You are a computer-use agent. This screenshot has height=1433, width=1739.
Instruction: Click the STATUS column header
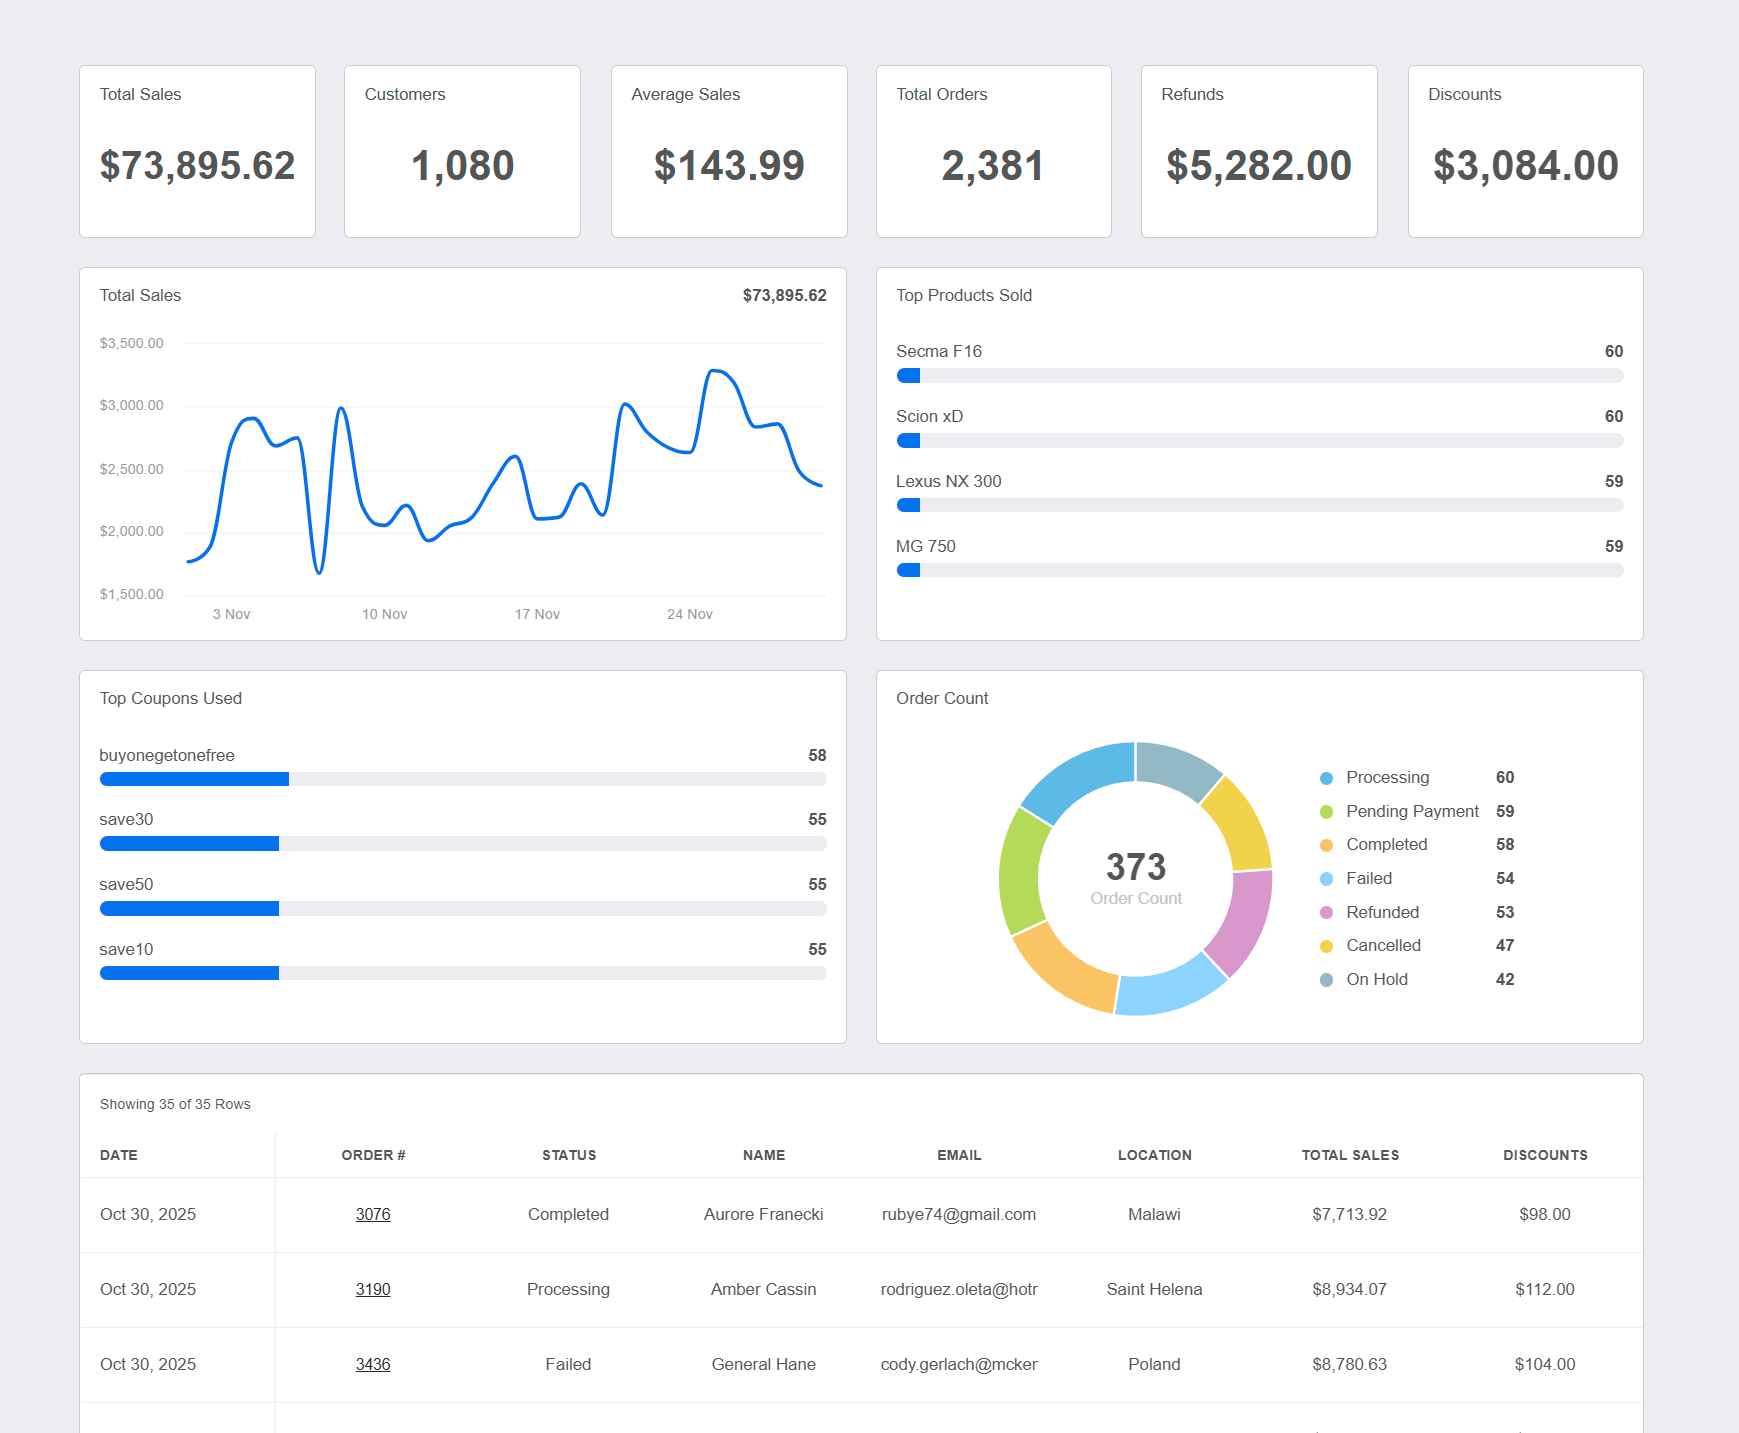tap(569, 1155)
